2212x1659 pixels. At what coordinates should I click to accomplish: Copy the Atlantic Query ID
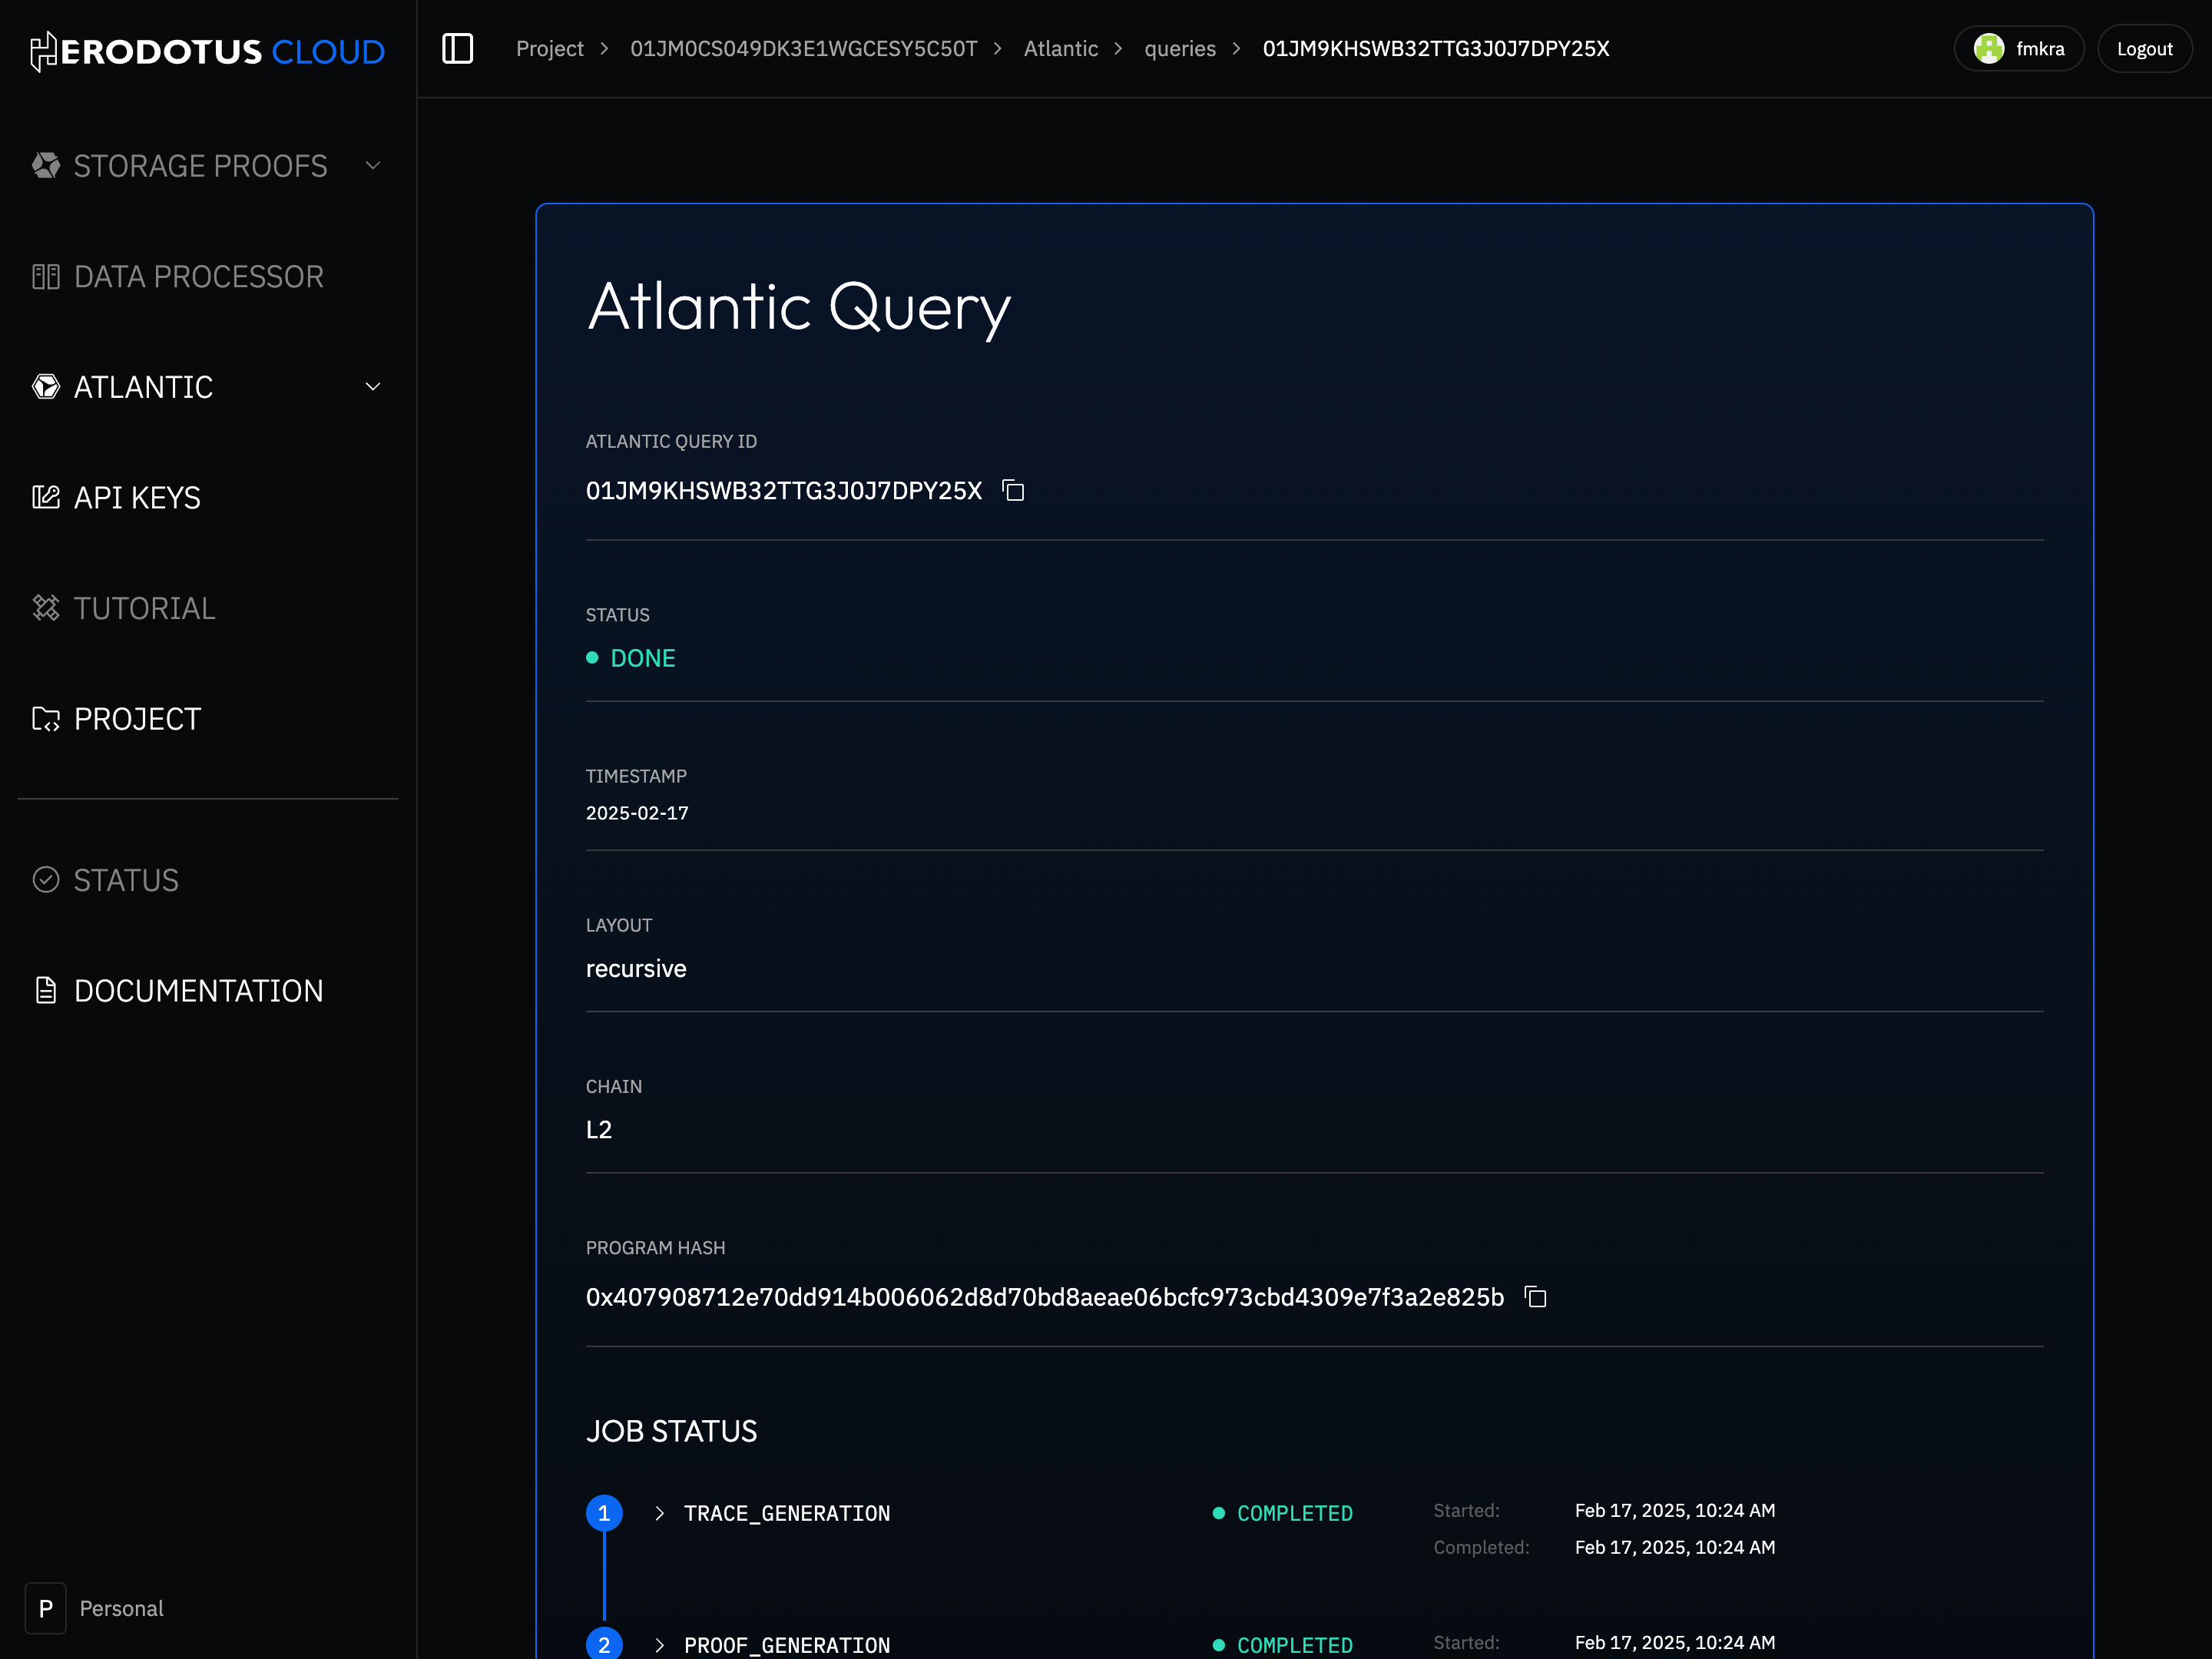click(x=1013, y=491)
